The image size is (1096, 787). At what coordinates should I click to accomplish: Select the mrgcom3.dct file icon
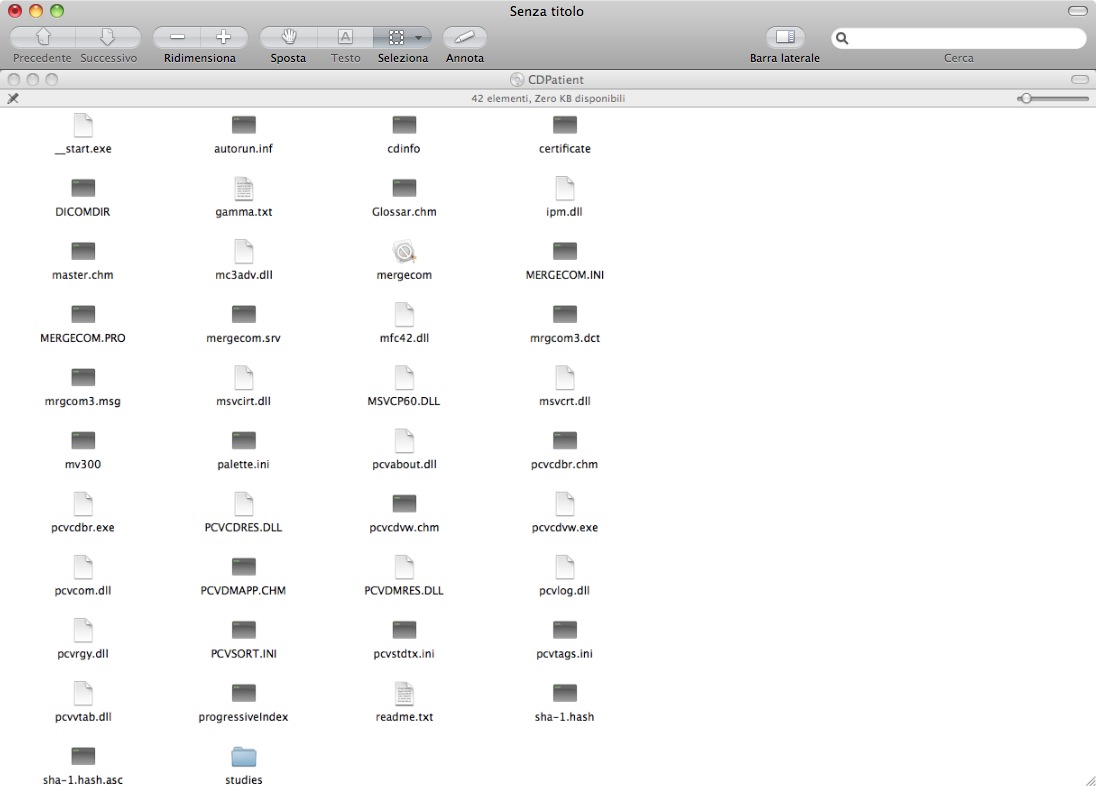tap(565, 315)
